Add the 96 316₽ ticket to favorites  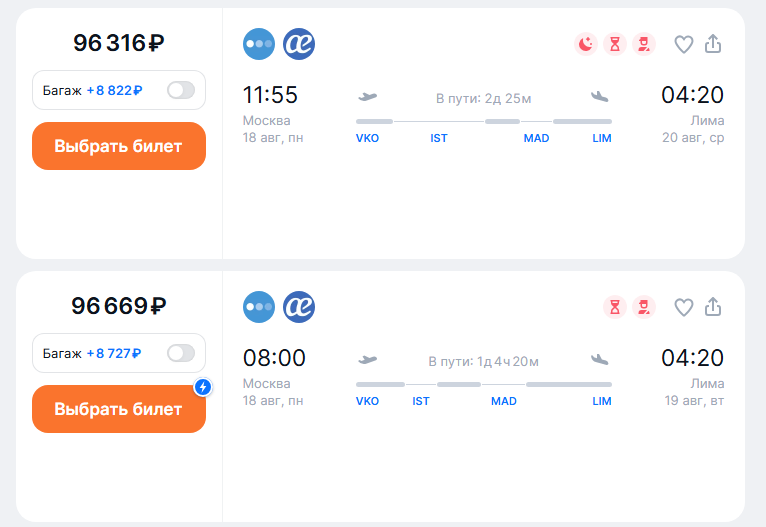coord(684,44)
